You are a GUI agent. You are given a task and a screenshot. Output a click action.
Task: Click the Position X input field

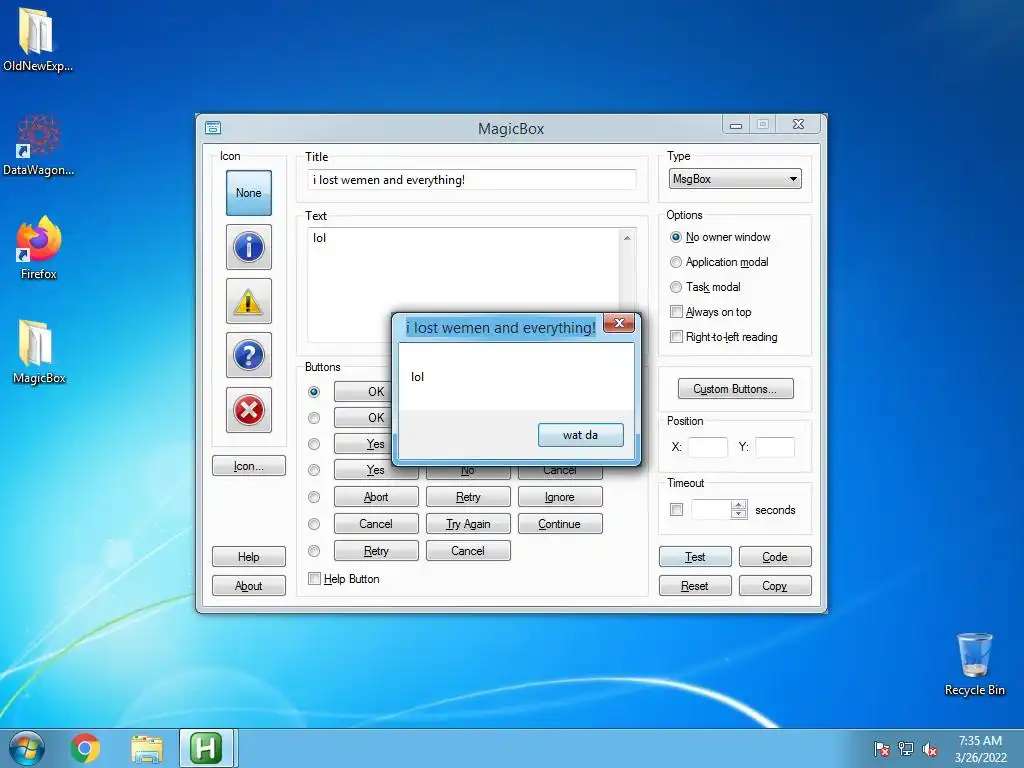tap(708, 447)
